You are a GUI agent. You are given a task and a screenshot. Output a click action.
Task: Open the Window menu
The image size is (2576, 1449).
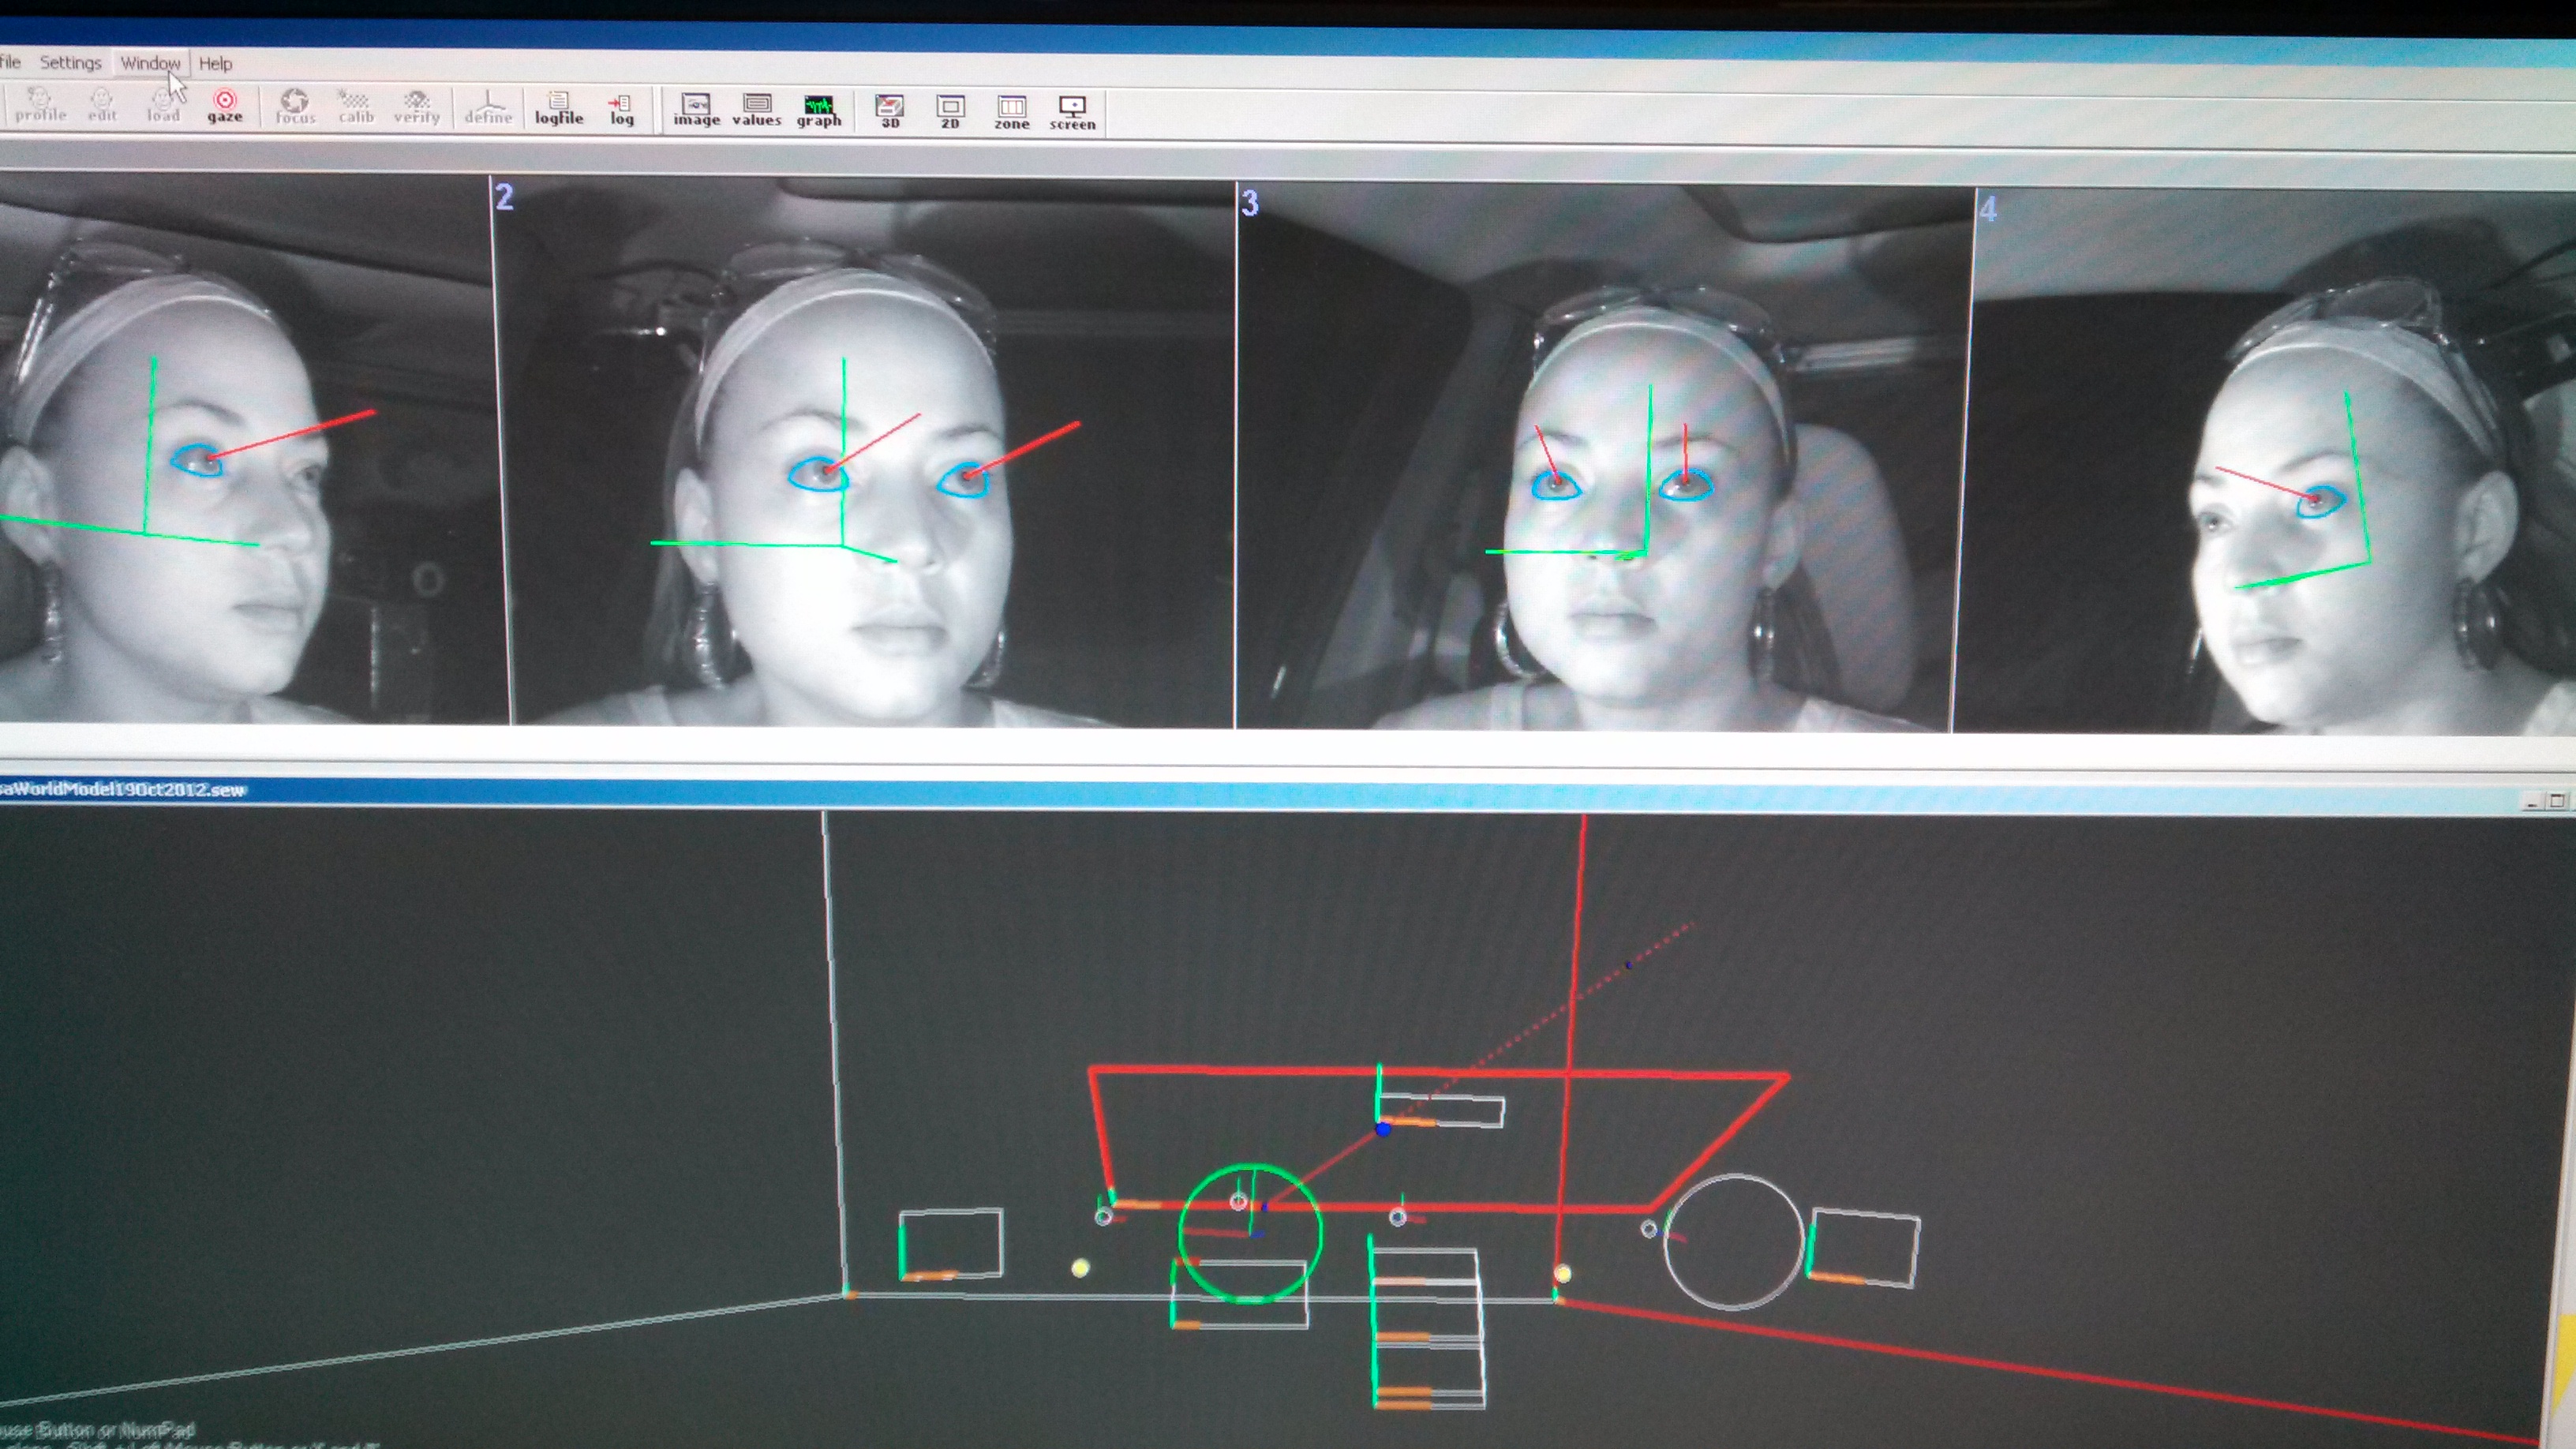pos(150,63)
